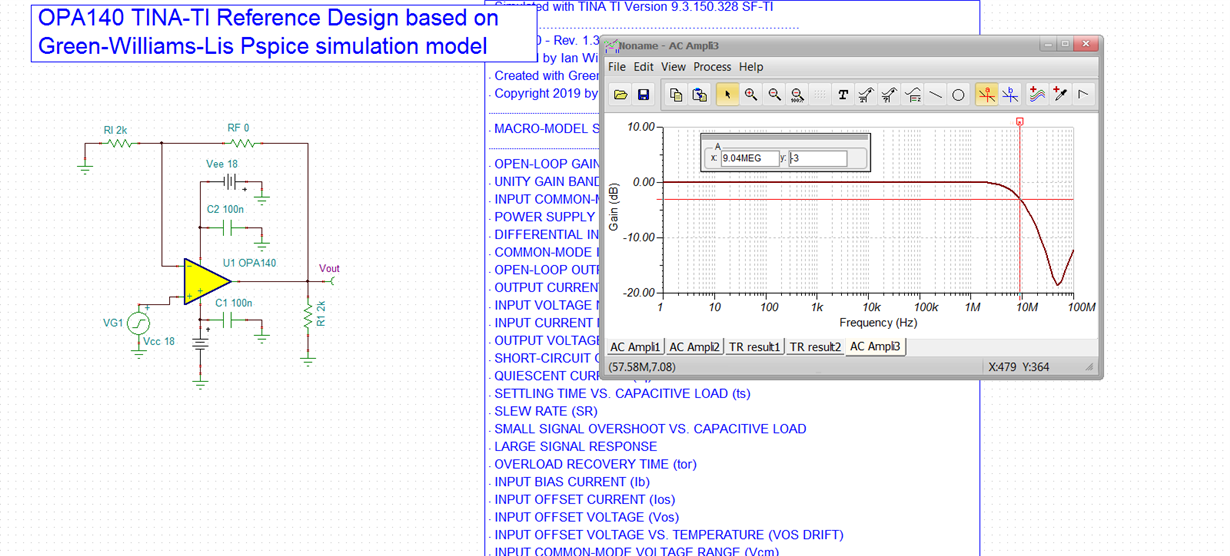Screen dimensions: 1230x556
Task: Click the first auto label curve icon
Action: (866, 95)
